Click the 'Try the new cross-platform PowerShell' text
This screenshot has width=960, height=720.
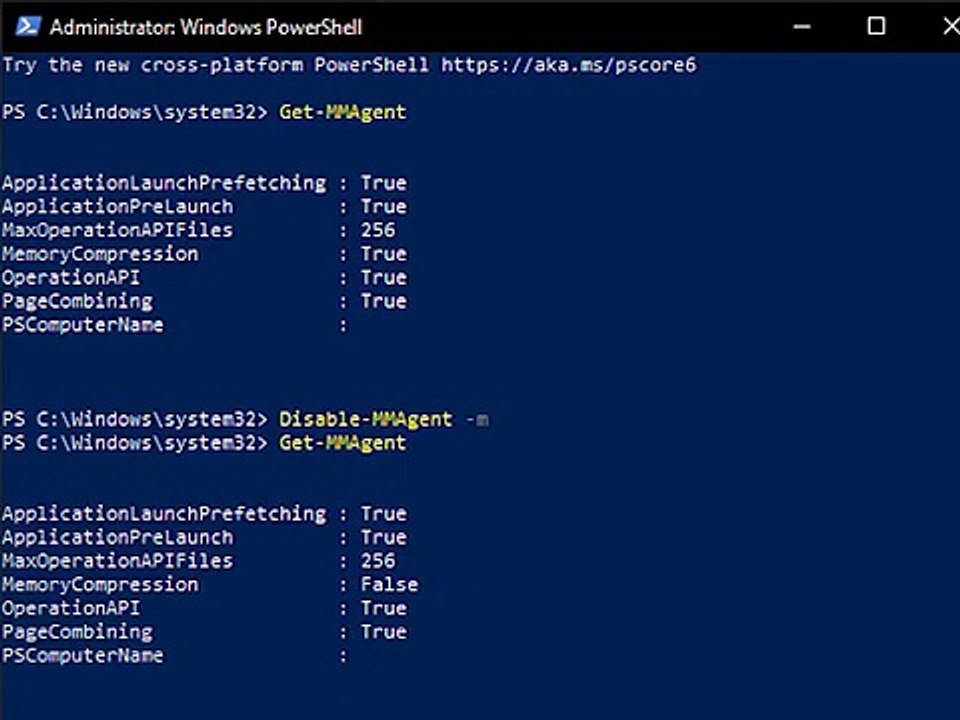point(215,65)
